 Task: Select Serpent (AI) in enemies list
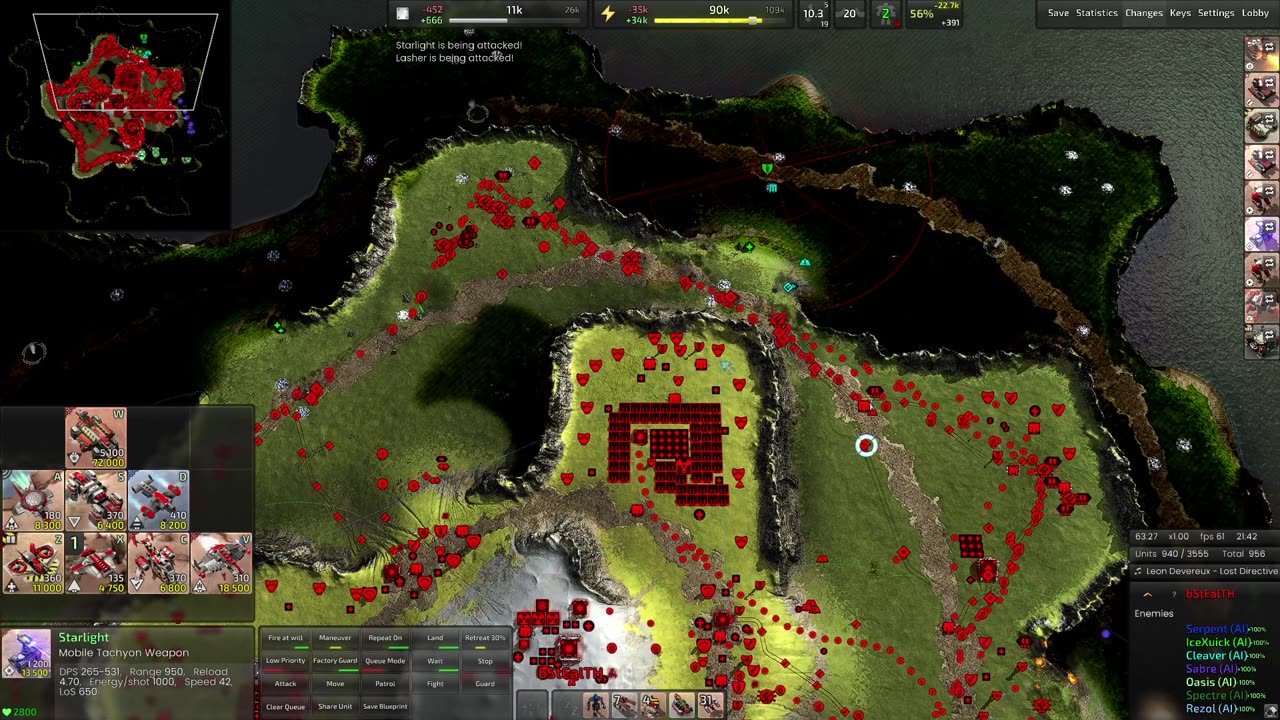(x=1217, y=629)
